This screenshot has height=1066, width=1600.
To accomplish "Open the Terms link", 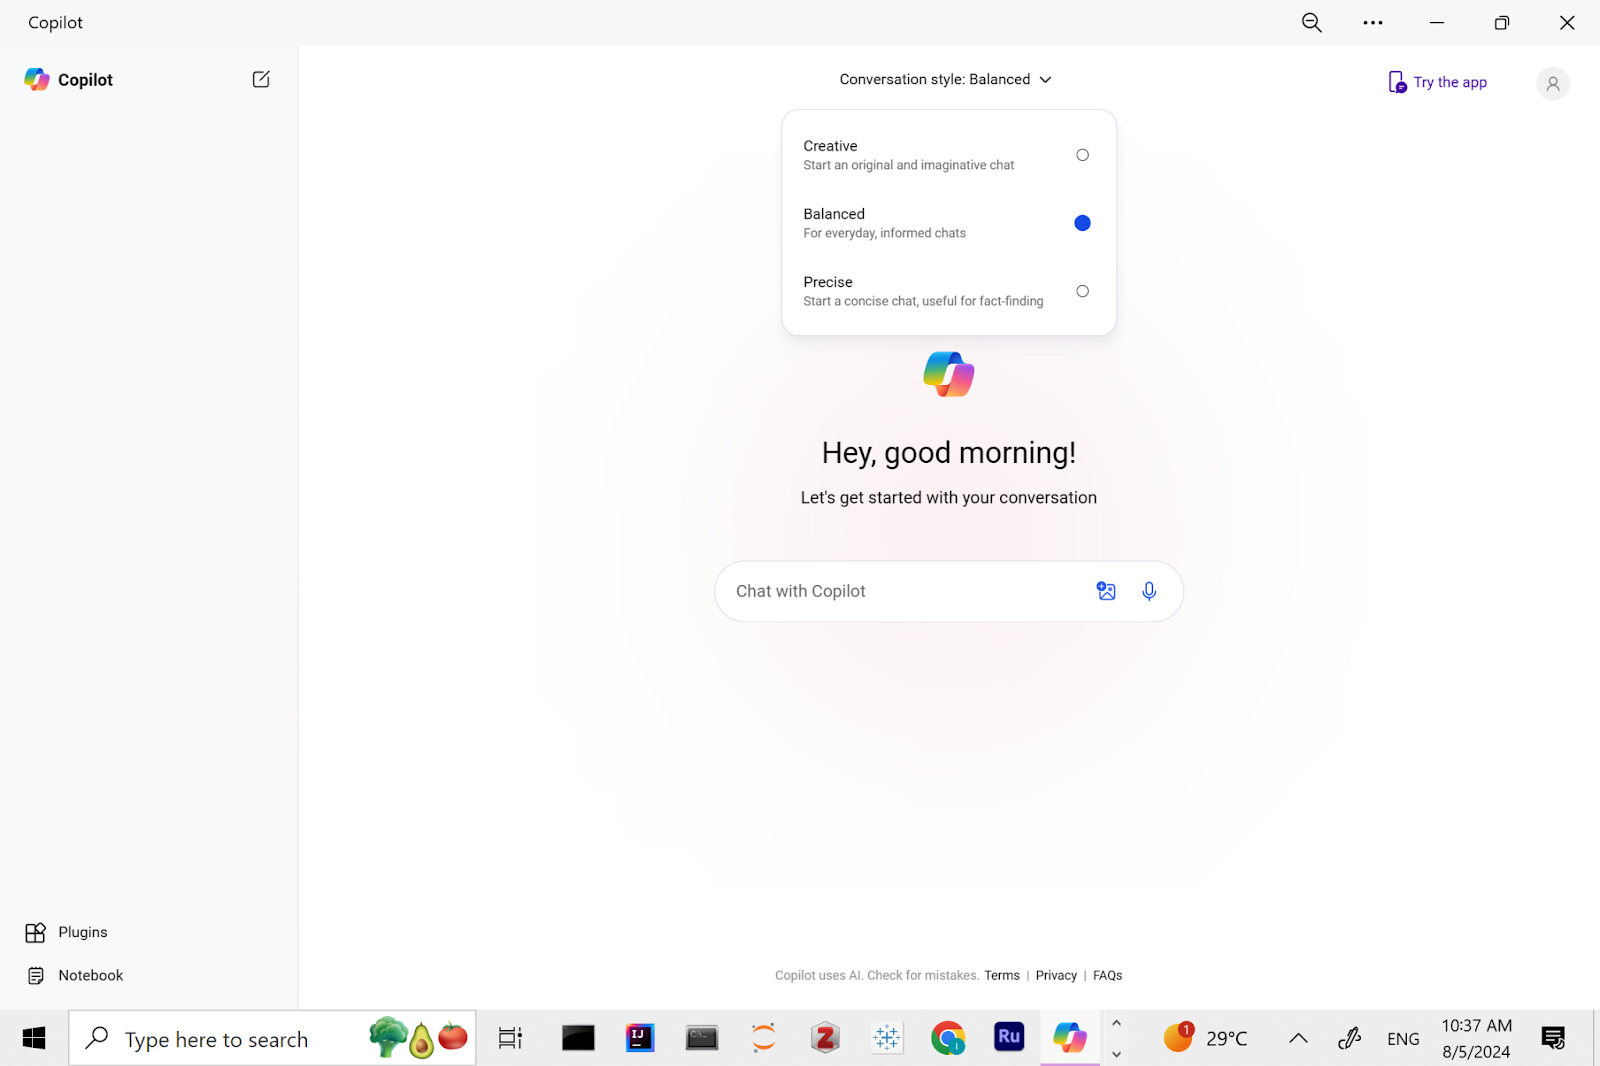I will 1002,975.
